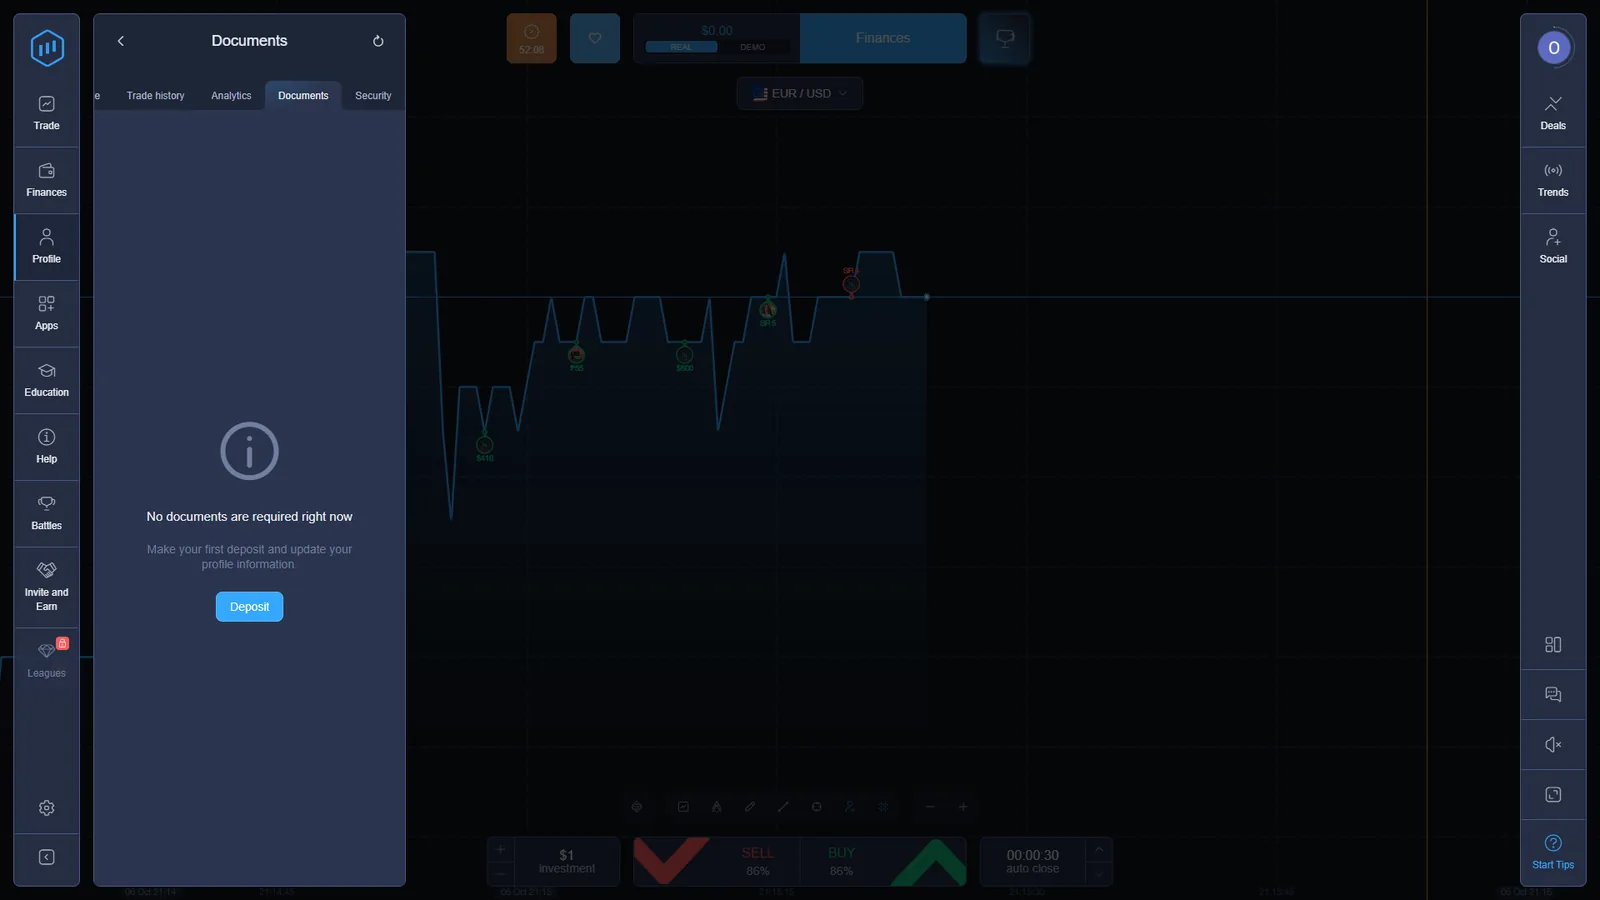Switch to Security tab
The height and width of the screenshot is (900, 1600).
(373, 96)
